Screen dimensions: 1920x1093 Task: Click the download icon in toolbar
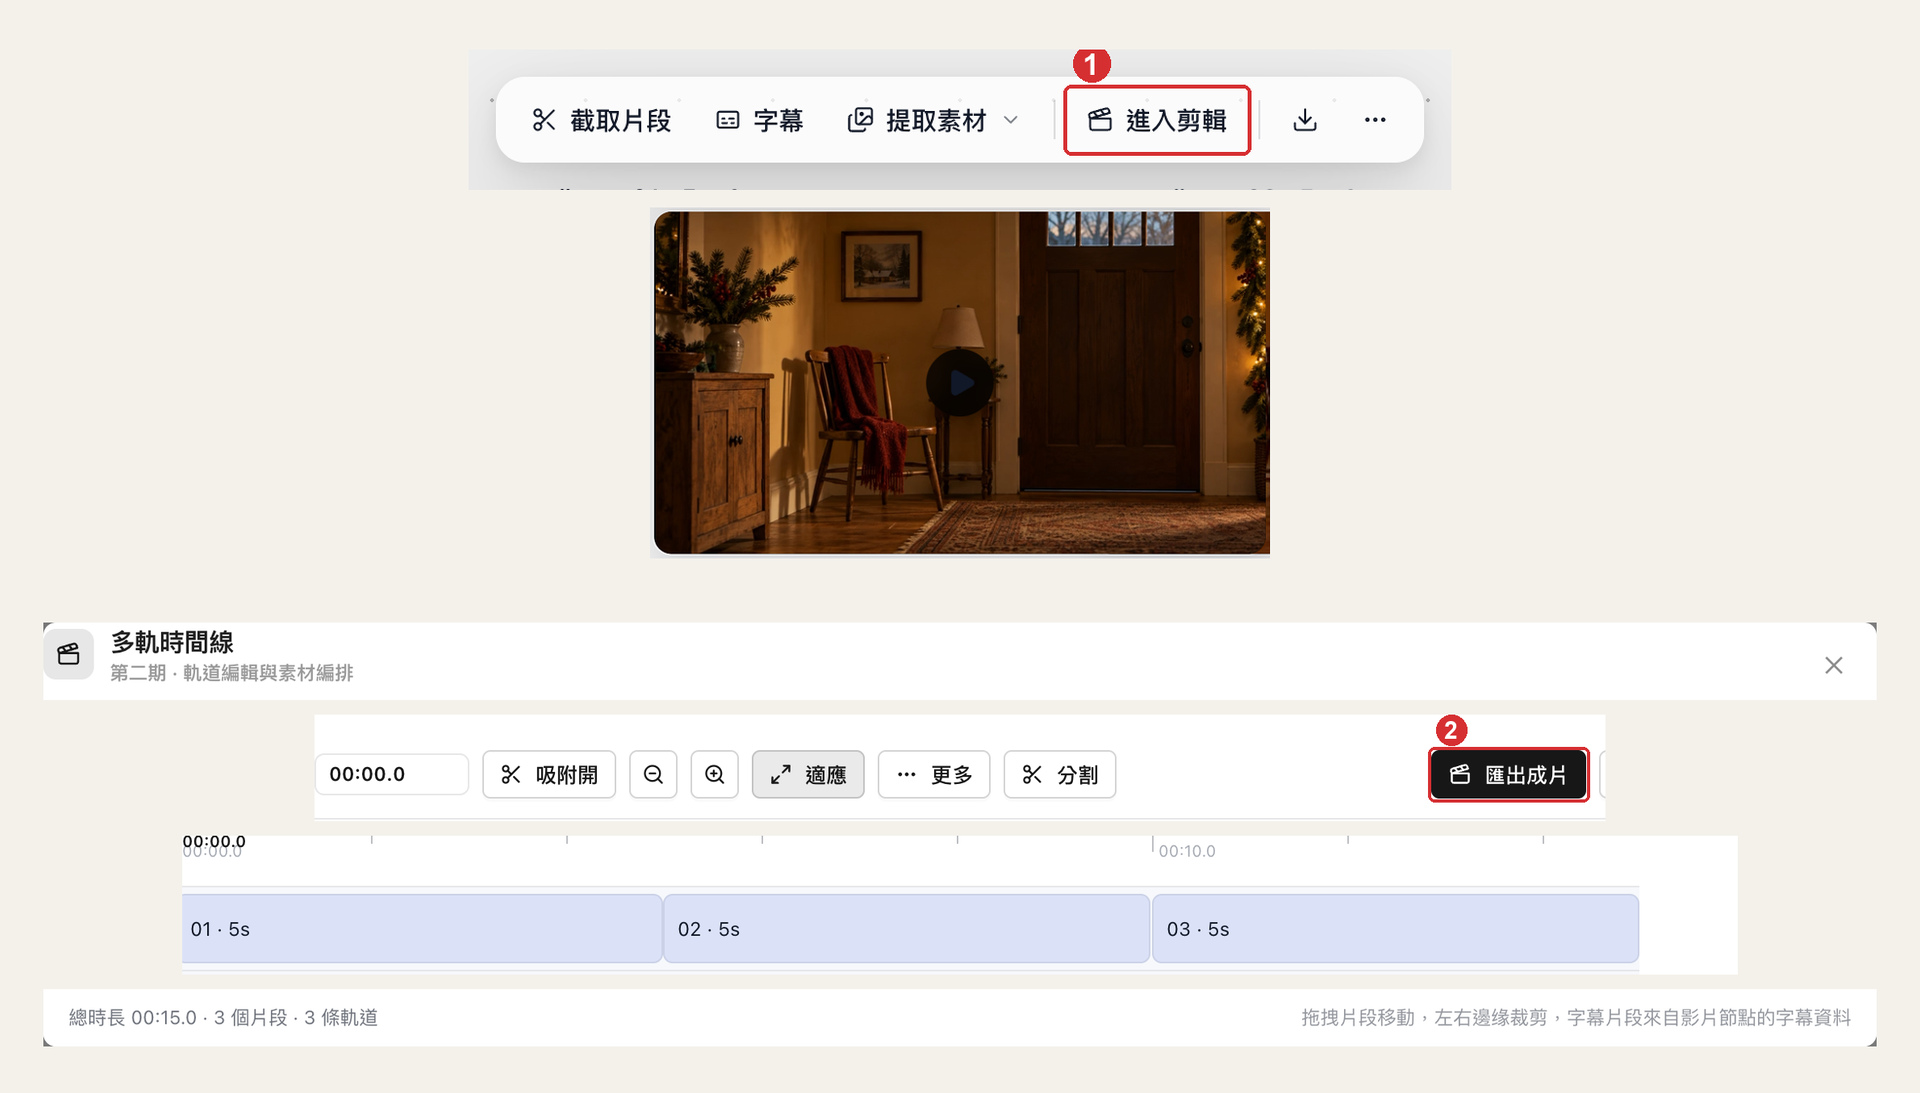(x=1305, y=120)
